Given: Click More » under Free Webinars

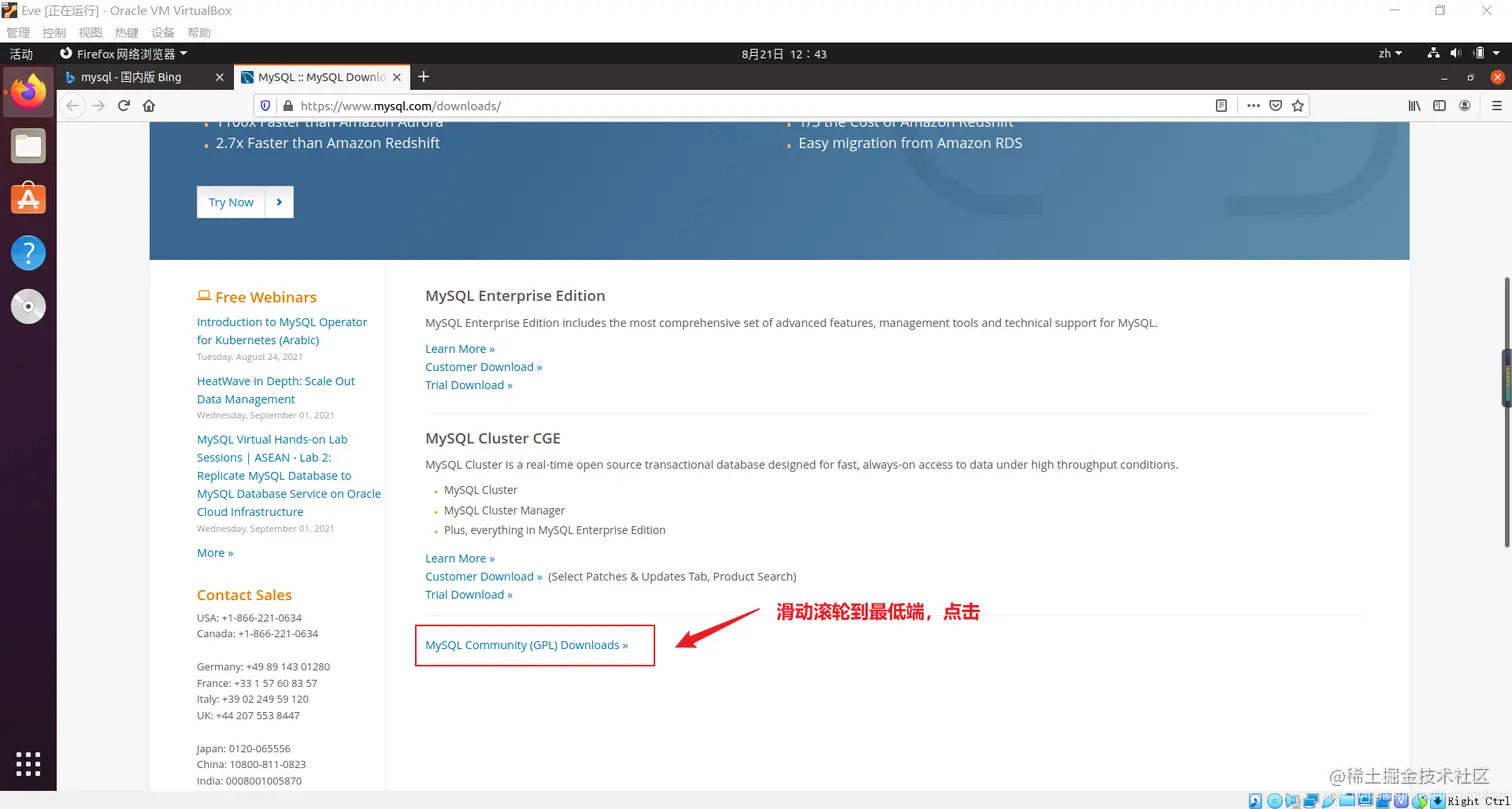Looking at the screenshot, I should (x=215, y=553).
